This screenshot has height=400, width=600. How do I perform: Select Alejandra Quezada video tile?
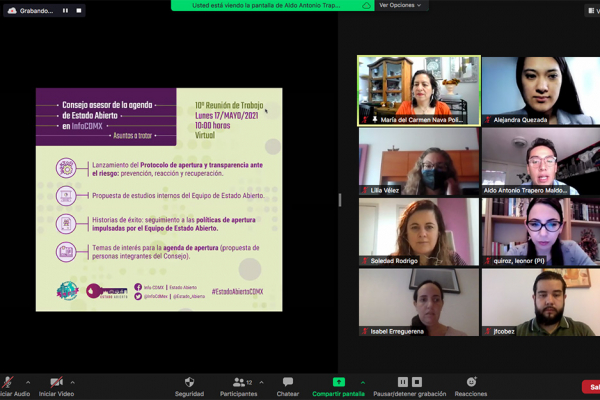click(541, 90)
